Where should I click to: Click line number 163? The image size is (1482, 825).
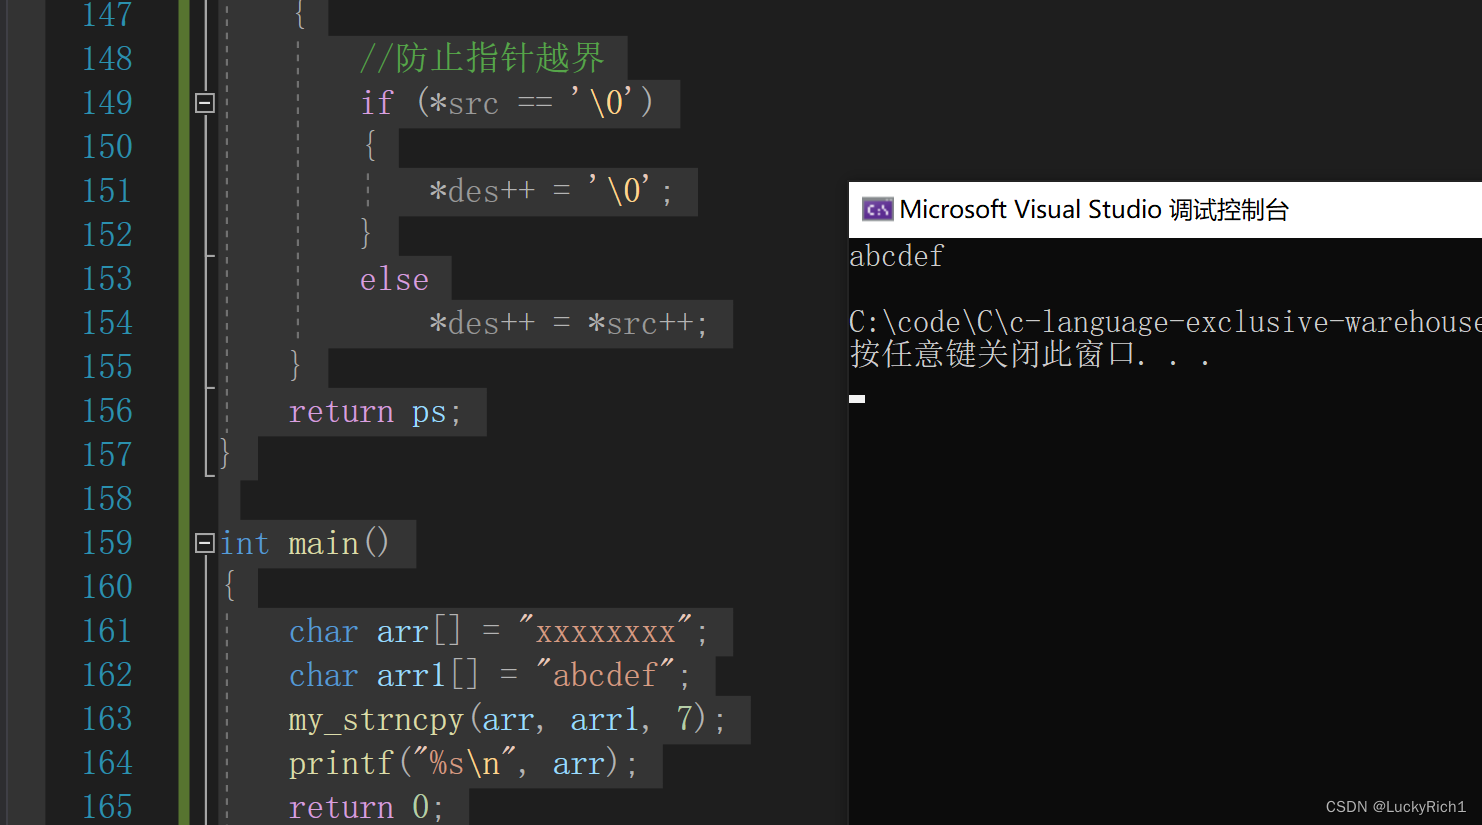click(107, 719)
